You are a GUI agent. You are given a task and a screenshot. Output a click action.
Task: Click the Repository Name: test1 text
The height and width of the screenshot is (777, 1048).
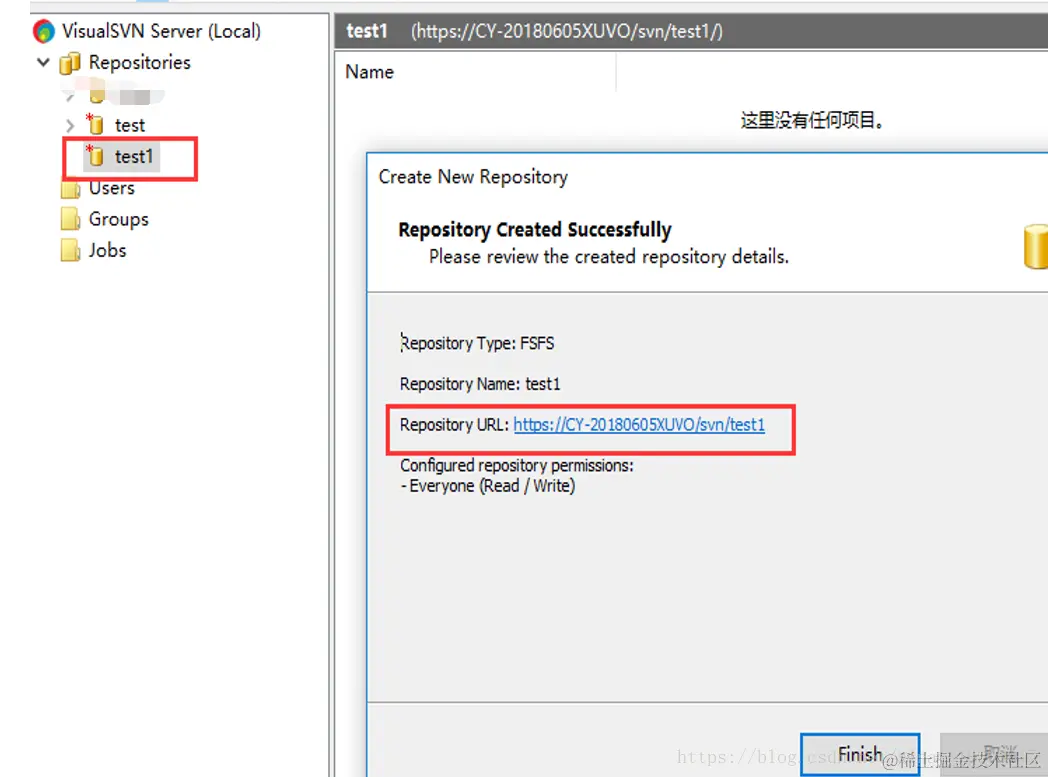pyautogui.click(x=480, y=384)
